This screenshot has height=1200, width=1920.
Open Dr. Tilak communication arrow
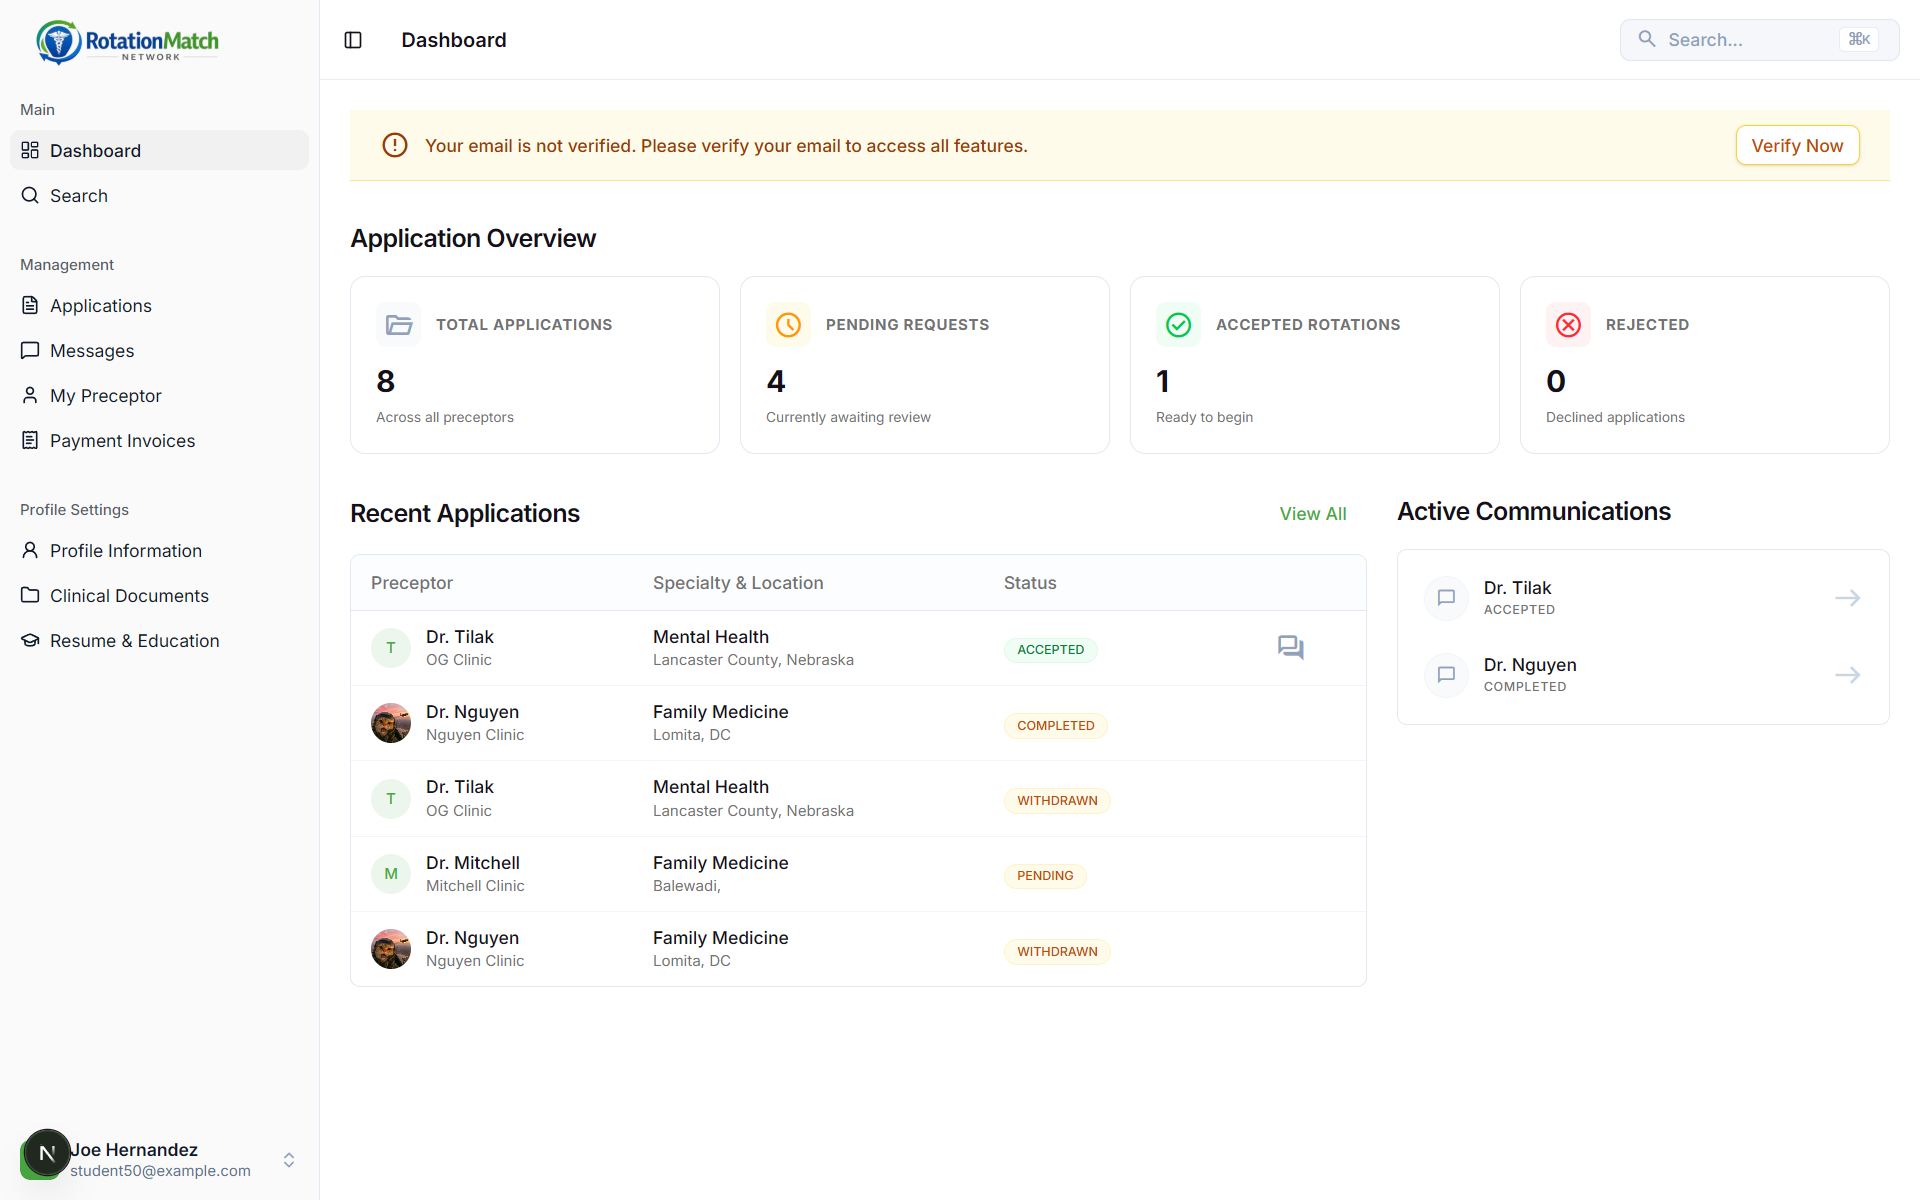tap(1847, 598)
